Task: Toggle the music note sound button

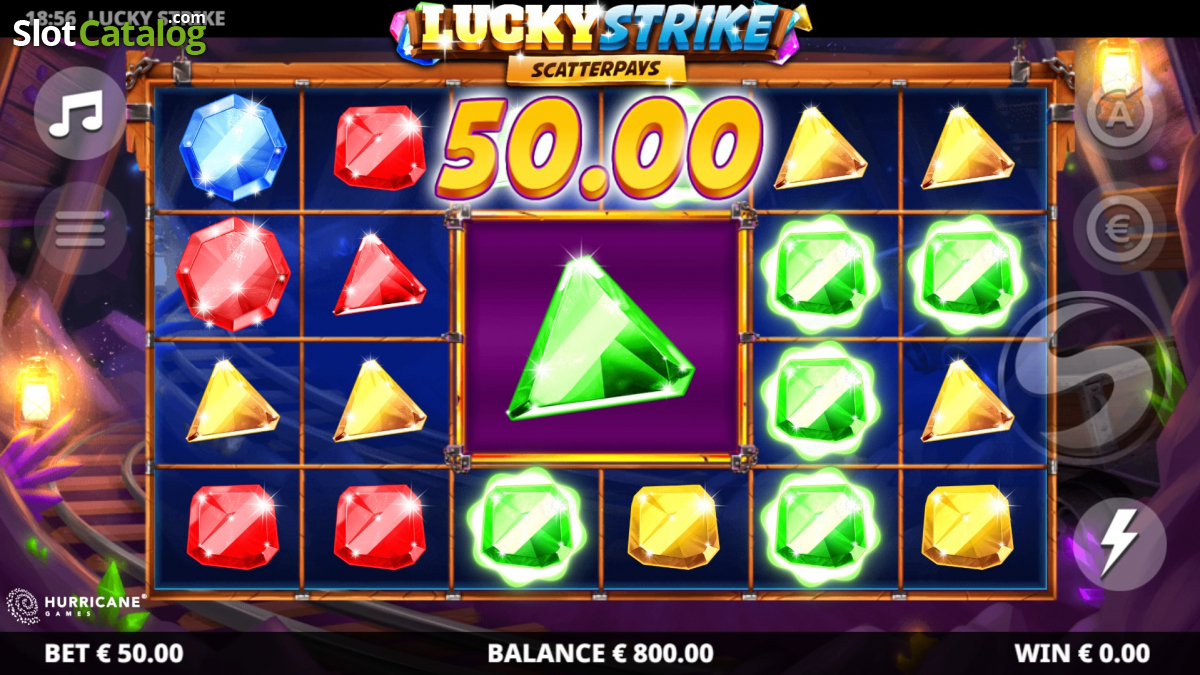Action: 79,114
